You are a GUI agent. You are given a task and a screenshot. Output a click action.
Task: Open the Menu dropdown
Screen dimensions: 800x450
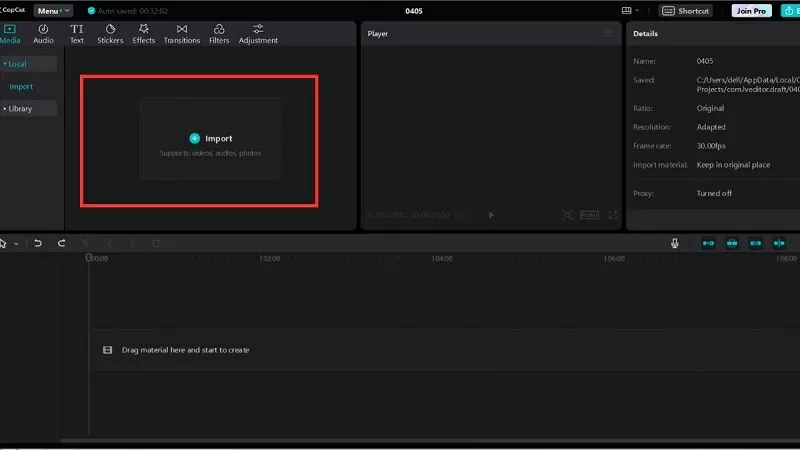pyautogui.click(x=53, y=10)
